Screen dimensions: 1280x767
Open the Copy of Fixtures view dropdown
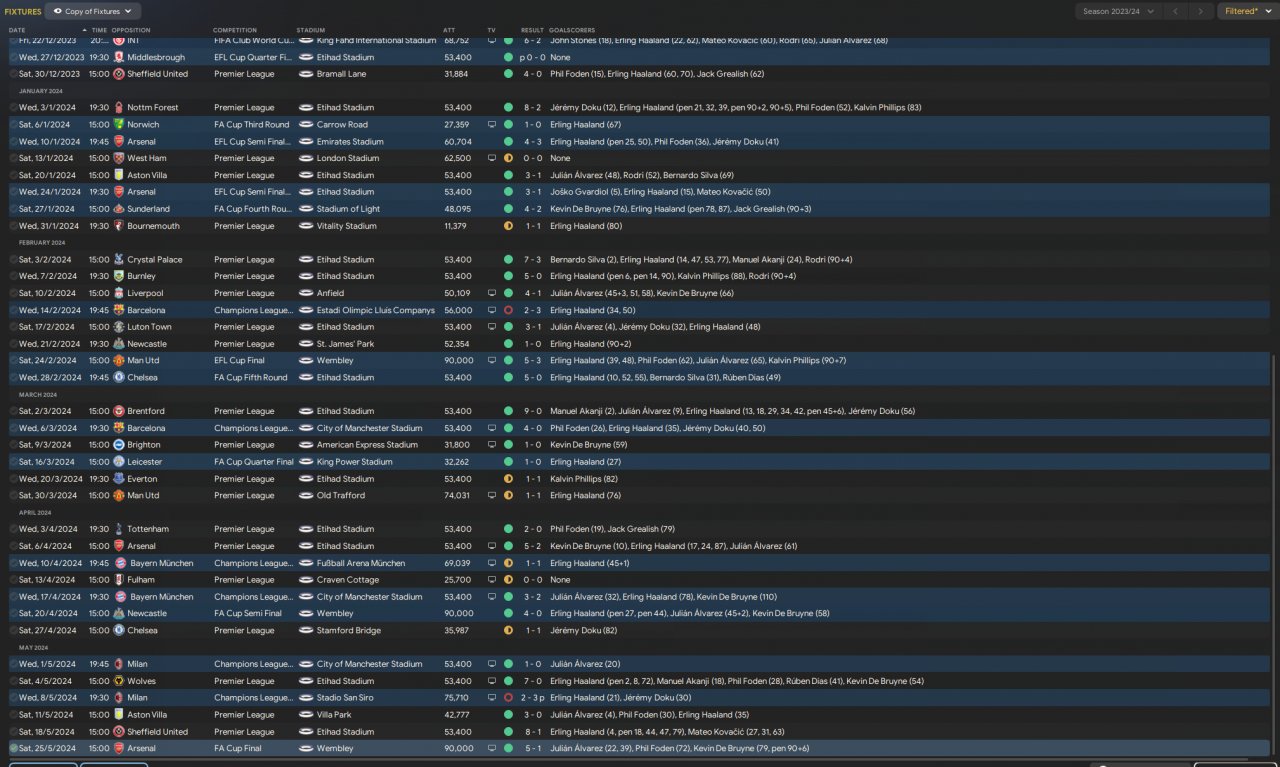pyautogui.click(x=93, y=12)
